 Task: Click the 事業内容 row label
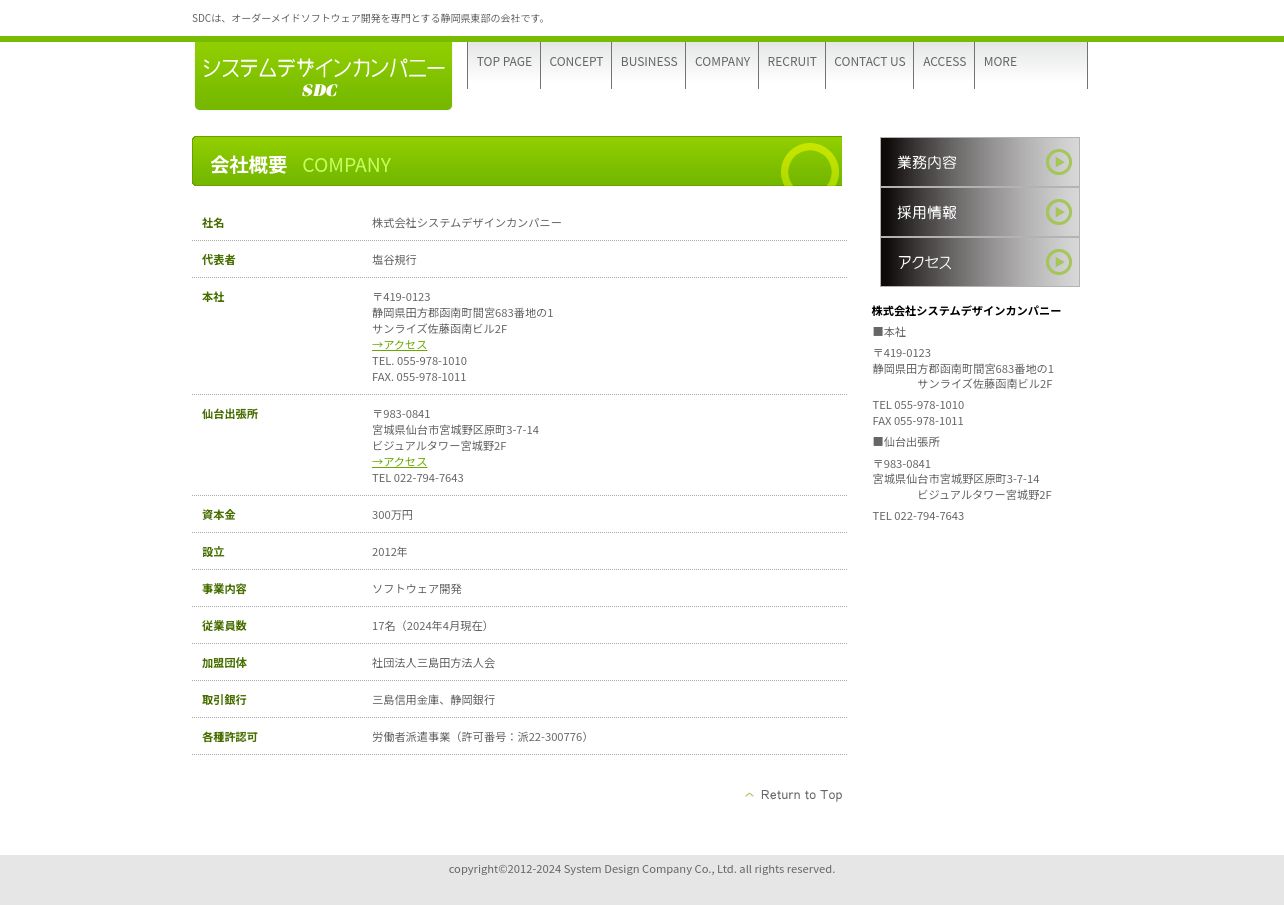click(224, 589)
